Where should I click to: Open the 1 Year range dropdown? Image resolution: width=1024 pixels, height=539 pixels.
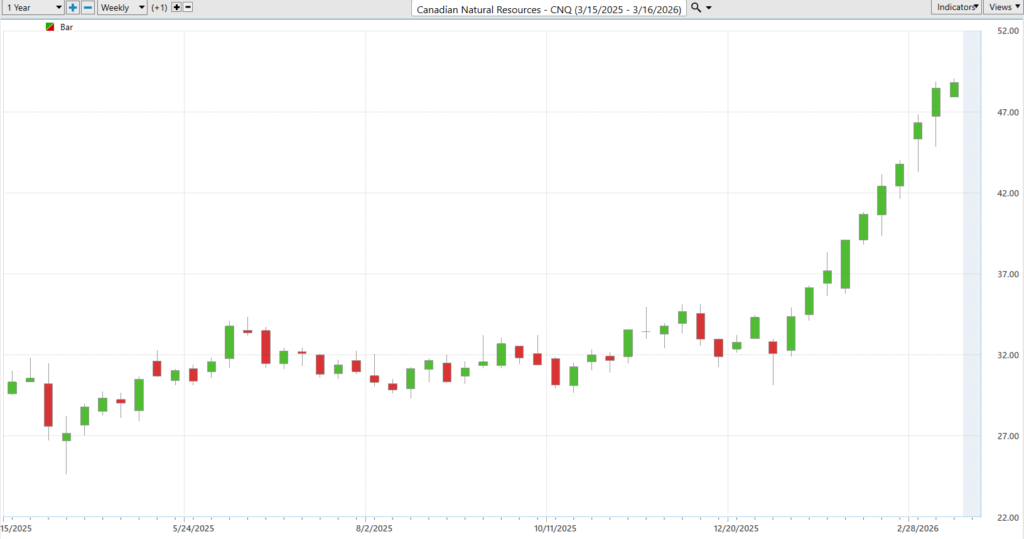(32, 7)
